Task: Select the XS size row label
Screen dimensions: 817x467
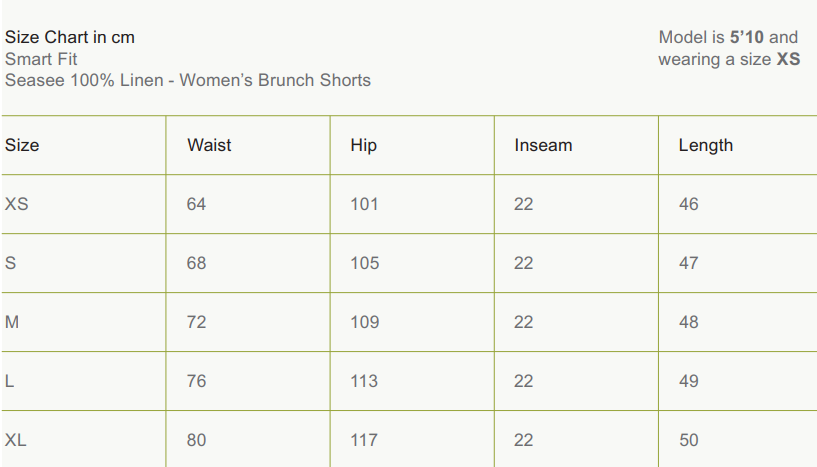Action: pyautogui.click(x=17, y=204)
